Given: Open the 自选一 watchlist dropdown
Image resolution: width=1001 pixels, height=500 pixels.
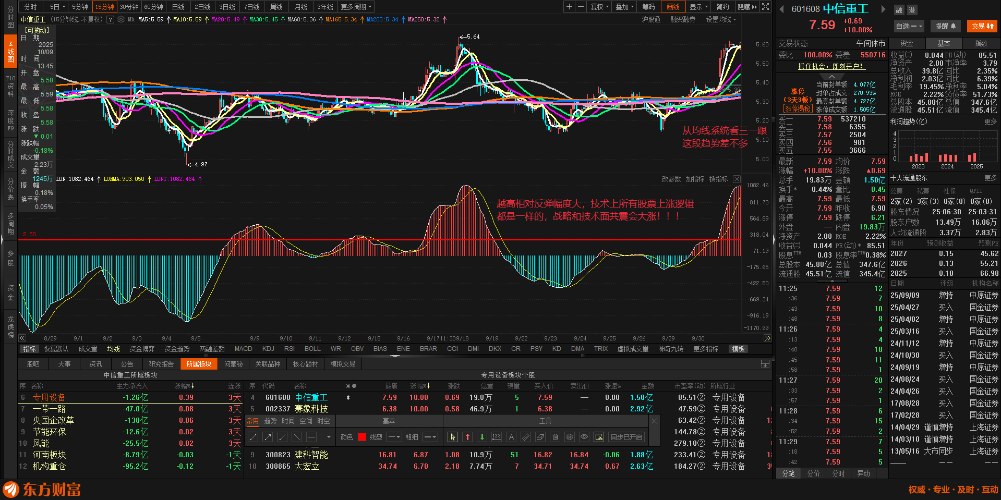Looking at the screenshot, I should 910,26.
